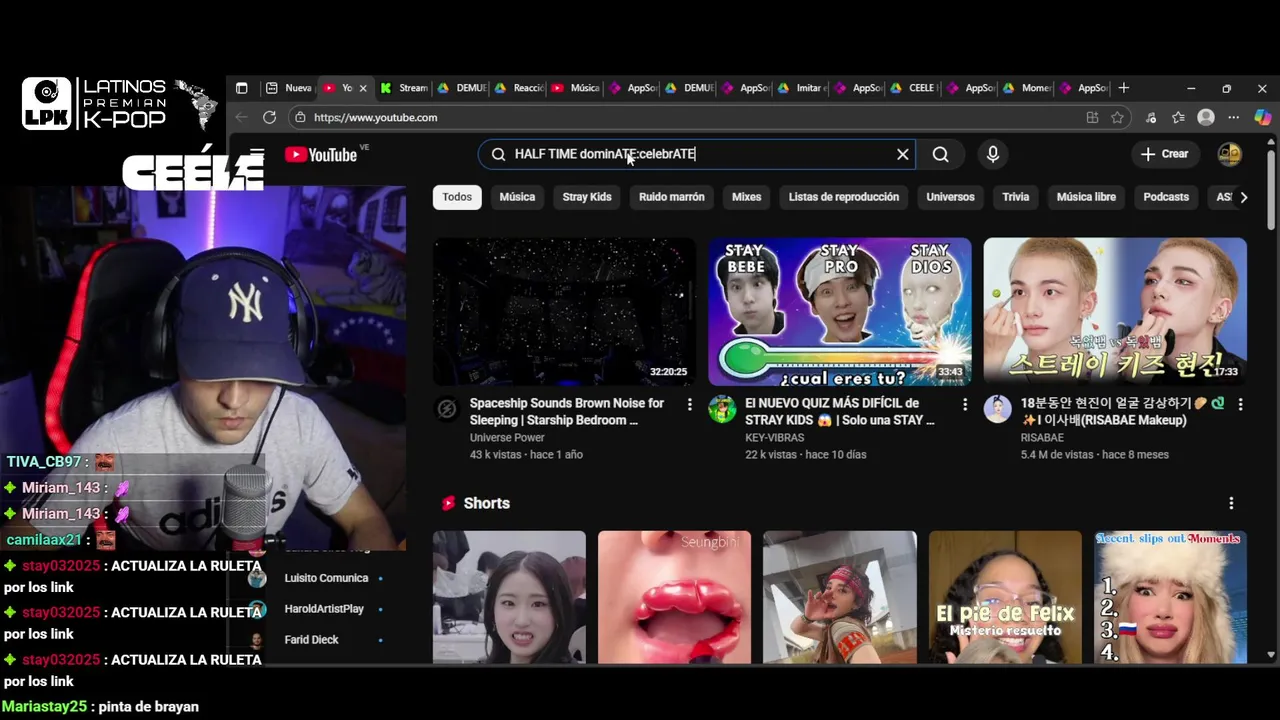Open the RISABAE Makeup video thumbnail
Screen dimensions: 1280x720
[x=1115, y=311]
